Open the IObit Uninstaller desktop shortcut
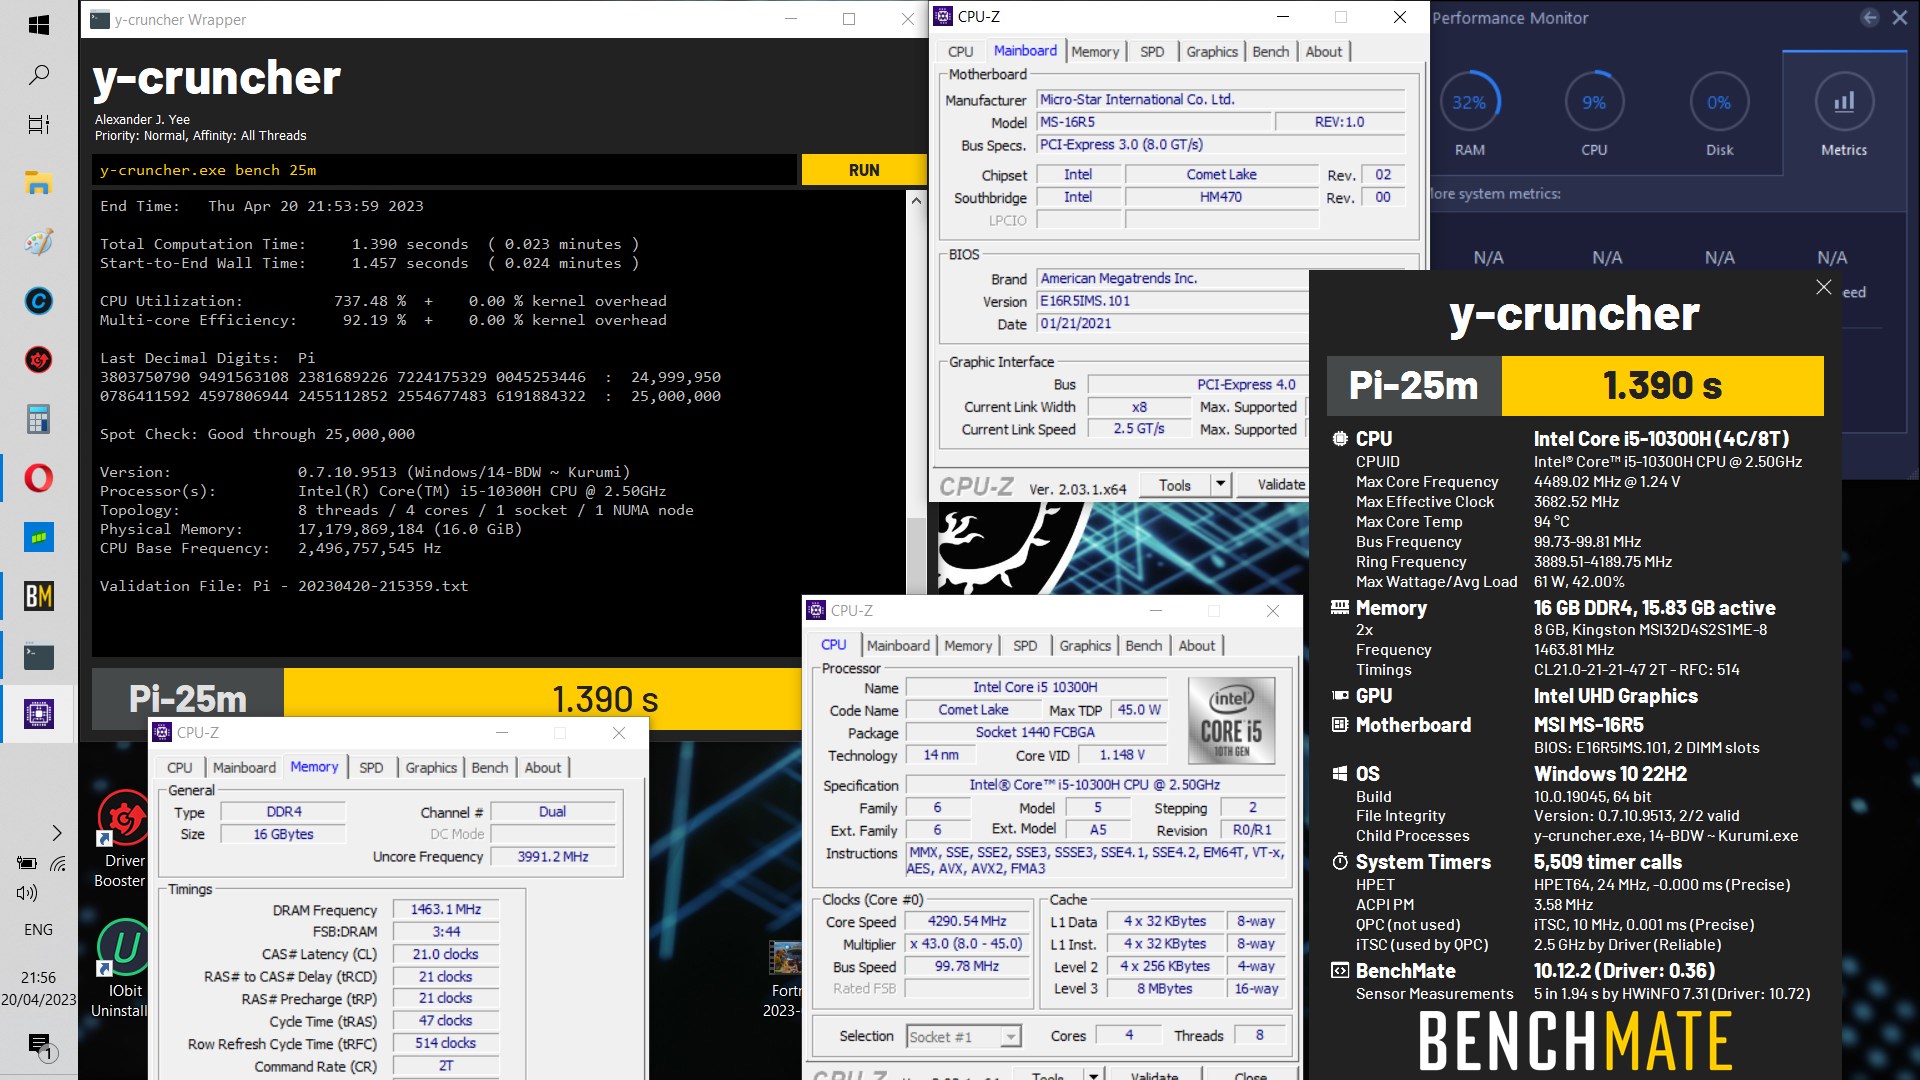The height and width of the screenshot is (1080, 1920). click(x=121, y=969)
